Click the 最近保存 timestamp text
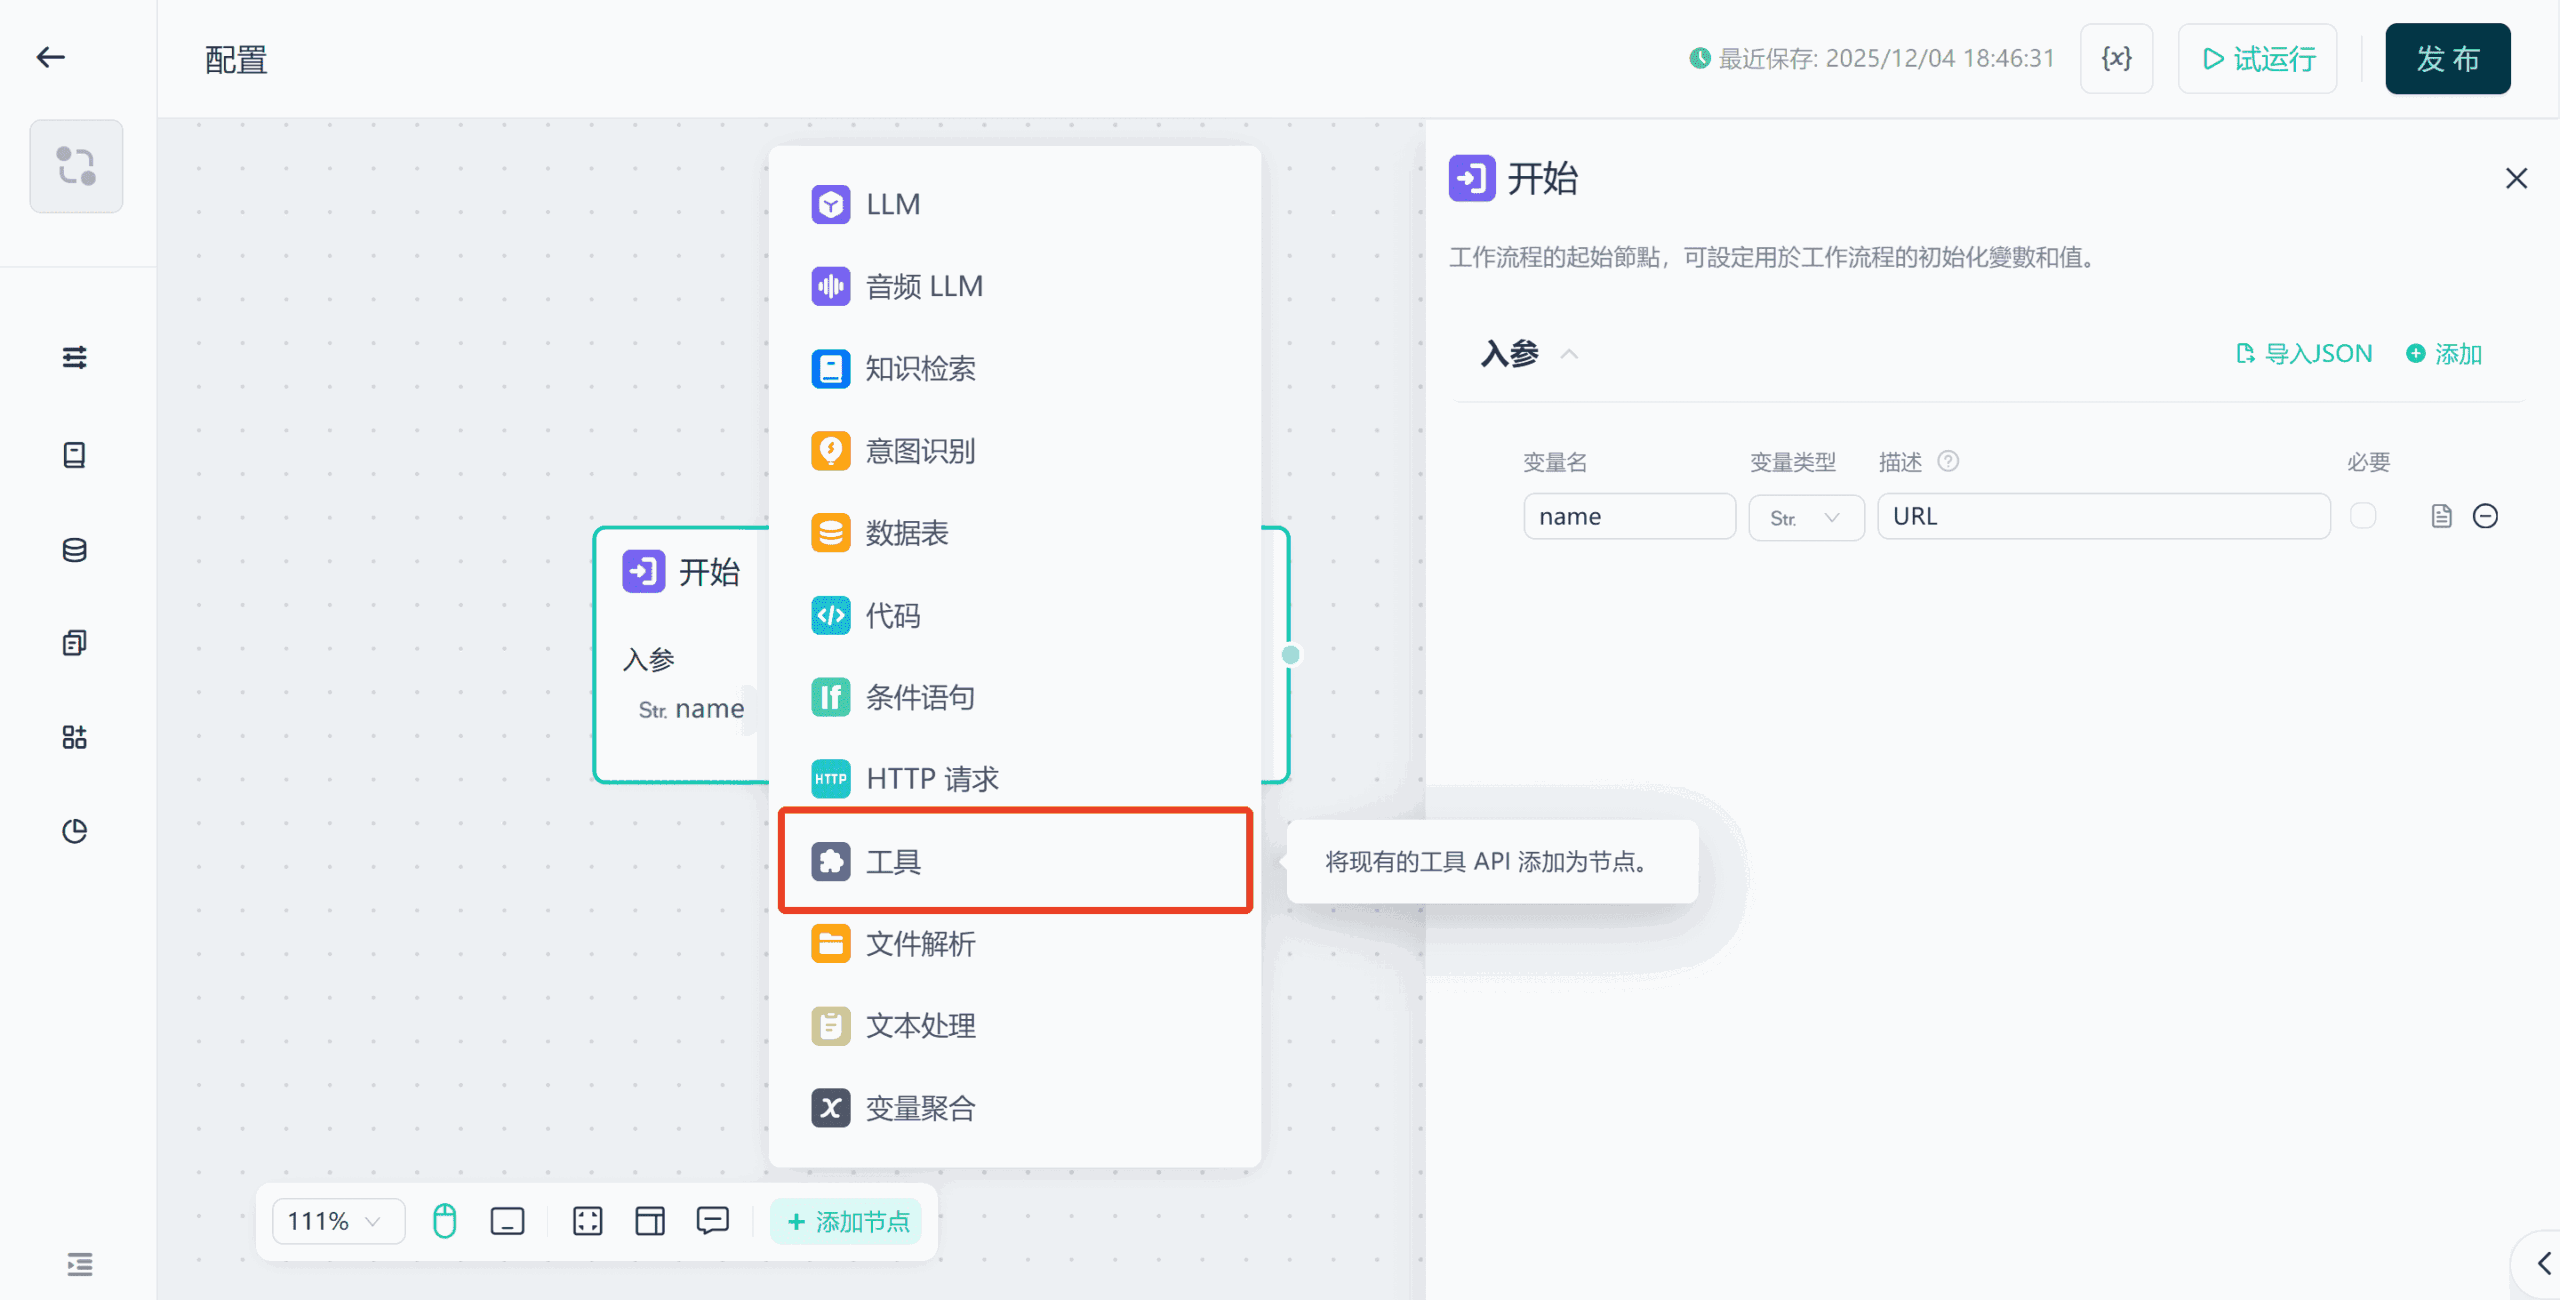The image size is (2560, 1300). point(1871,59)
